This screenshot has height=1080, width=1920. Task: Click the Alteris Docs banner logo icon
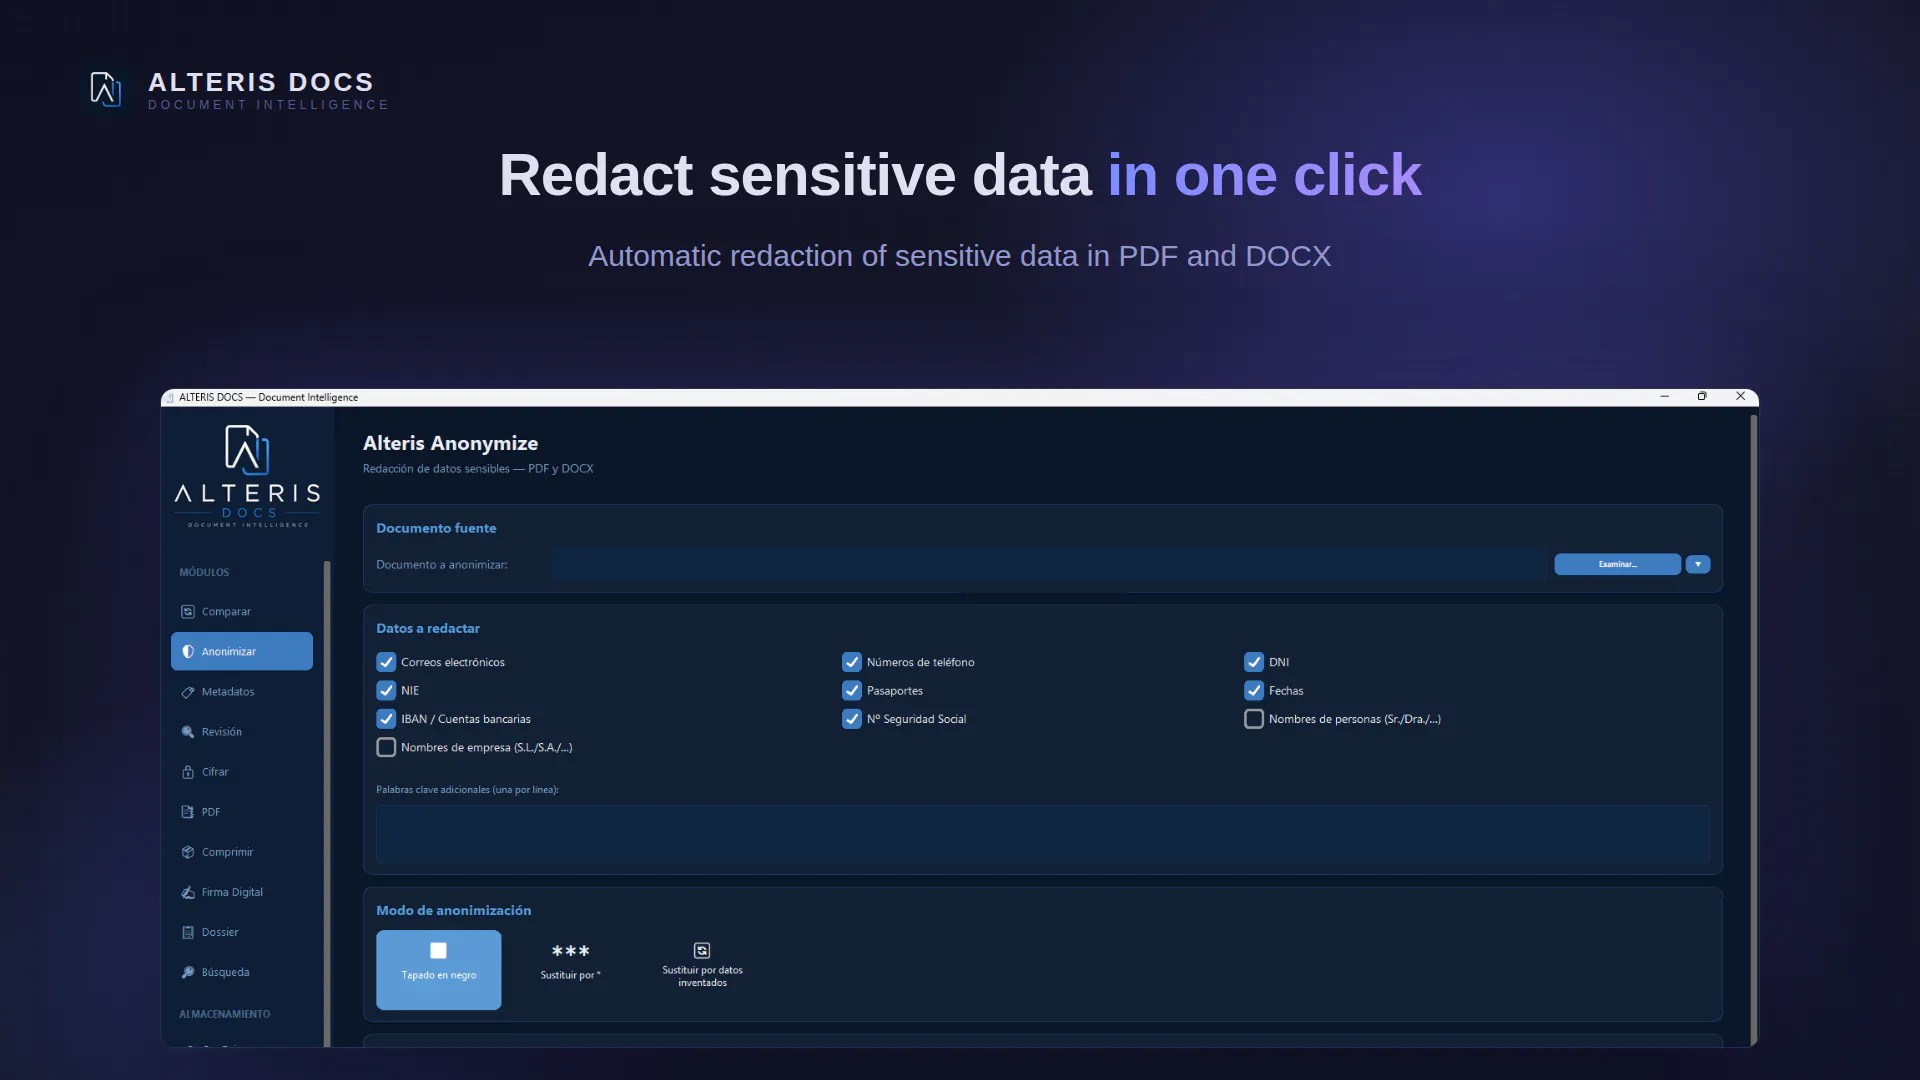(106, 89)
